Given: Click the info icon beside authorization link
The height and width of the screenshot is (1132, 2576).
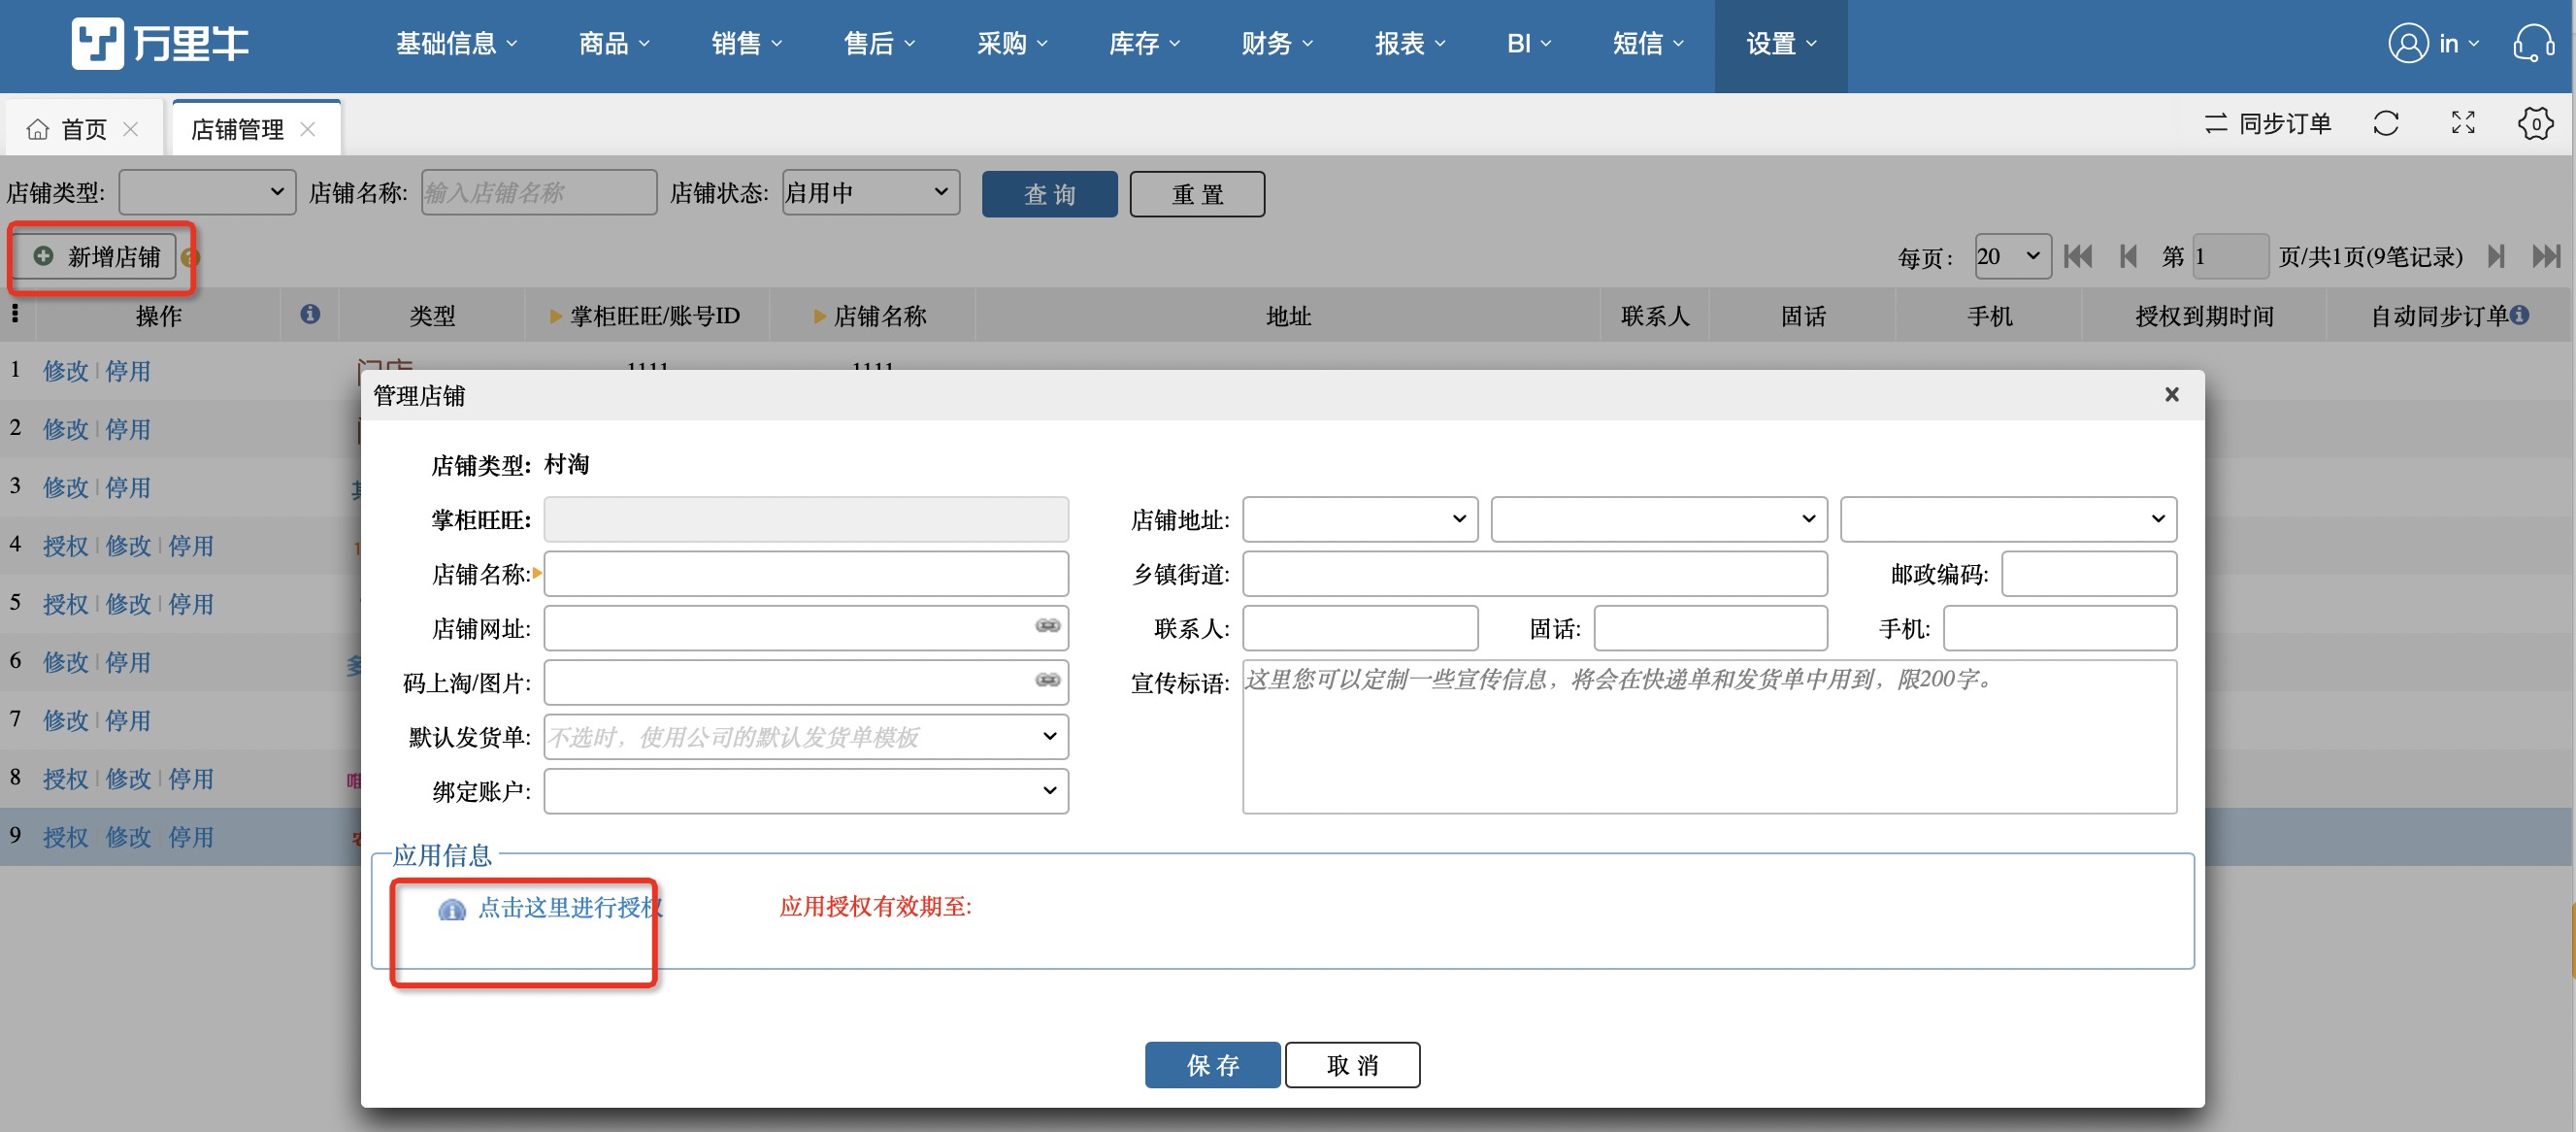Looking at the screenshot, I should tap(452, 909).
